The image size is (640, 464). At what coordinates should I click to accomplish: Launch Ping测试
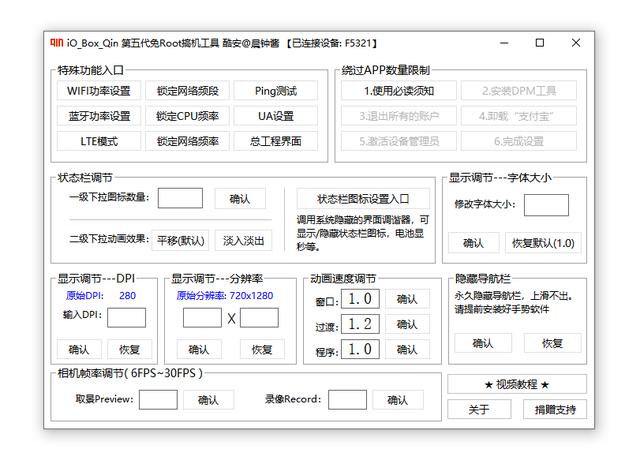point(276,91)
